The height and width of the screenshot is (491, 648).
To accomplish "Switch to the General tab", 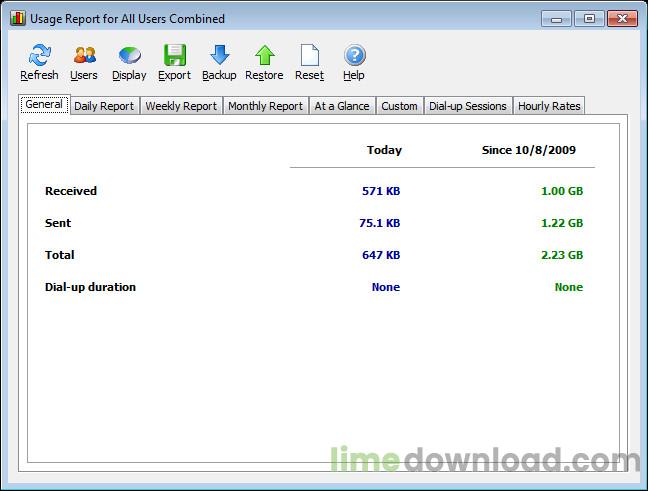I will [44, 105].
